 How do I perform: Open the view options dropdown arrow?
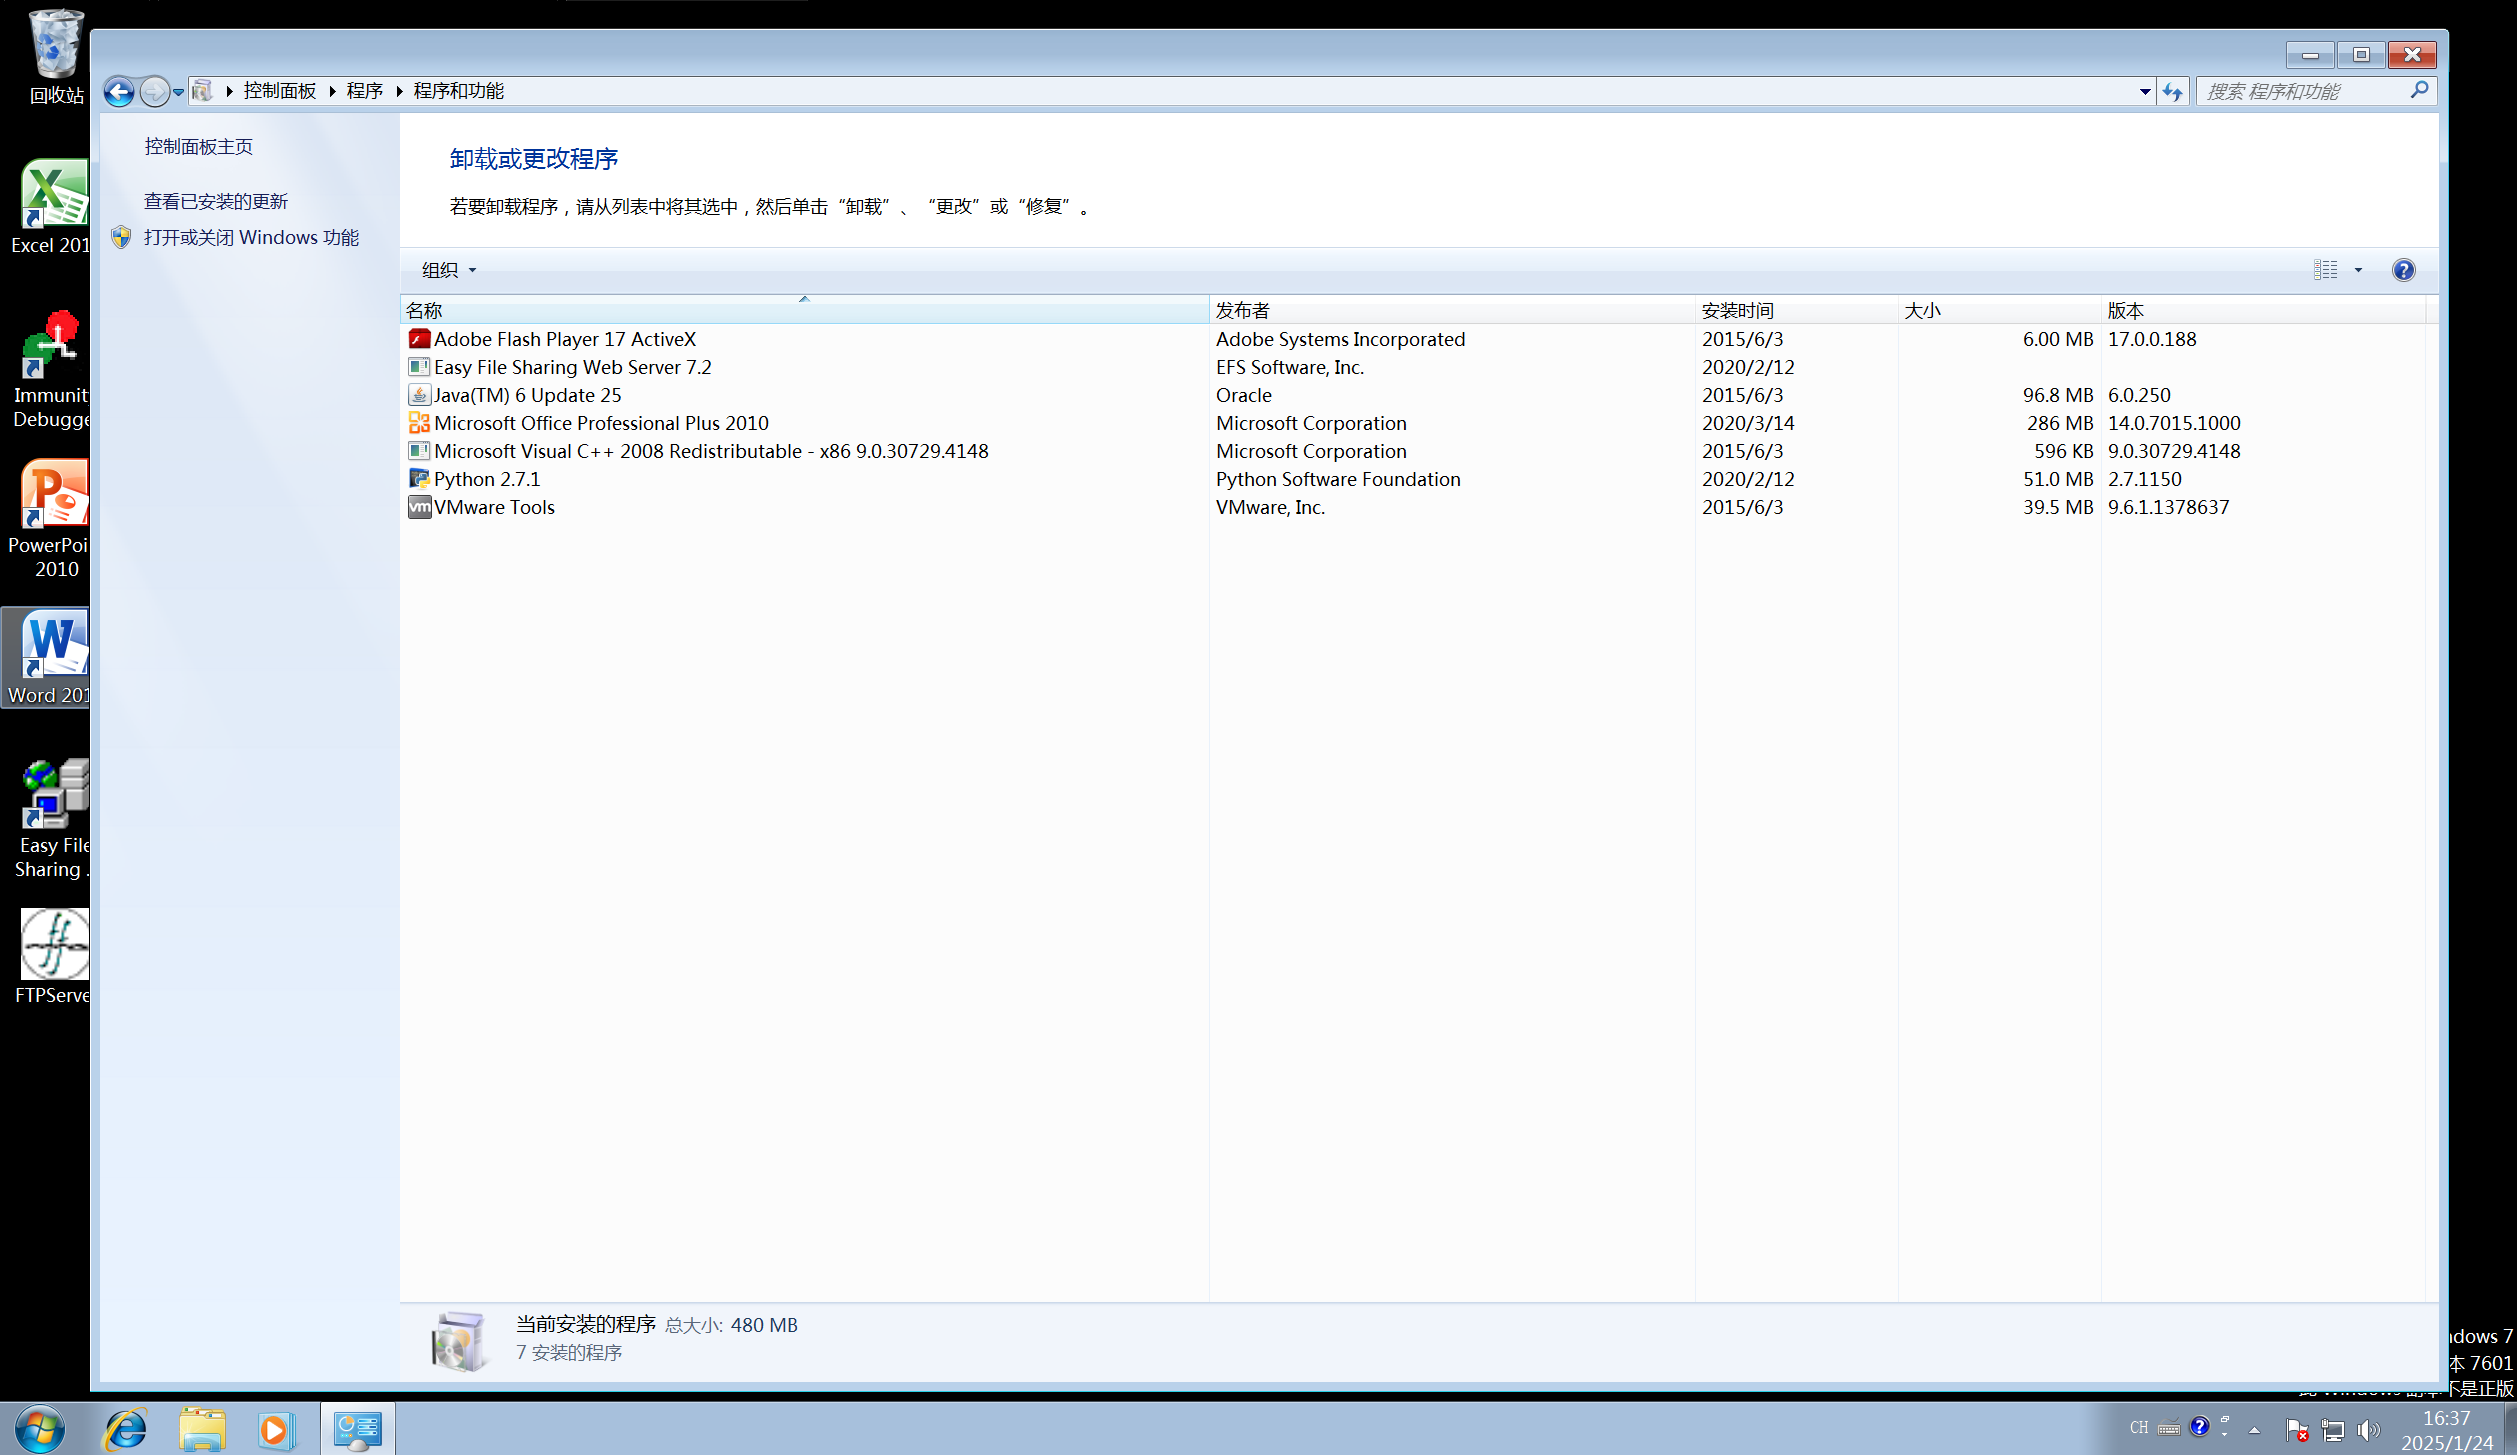coord(2358,270)
